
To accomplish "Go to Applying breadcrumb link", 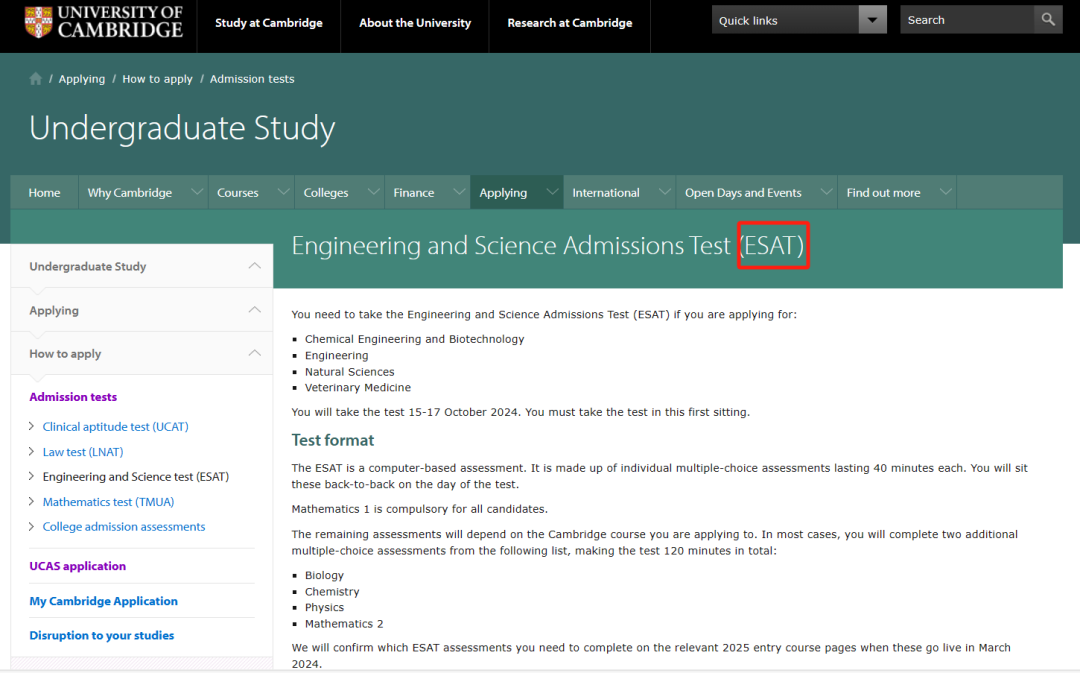I will (82, 79).
